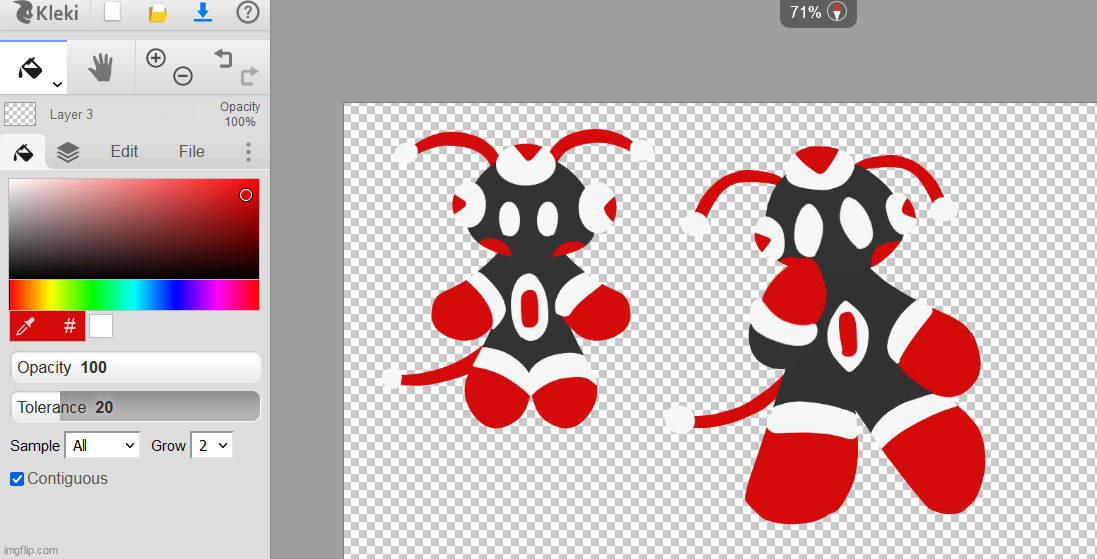Click the rainbow hue slider
Image resolution: width=1097 pixels, height=559 pixels.
(x=134, y=295)
